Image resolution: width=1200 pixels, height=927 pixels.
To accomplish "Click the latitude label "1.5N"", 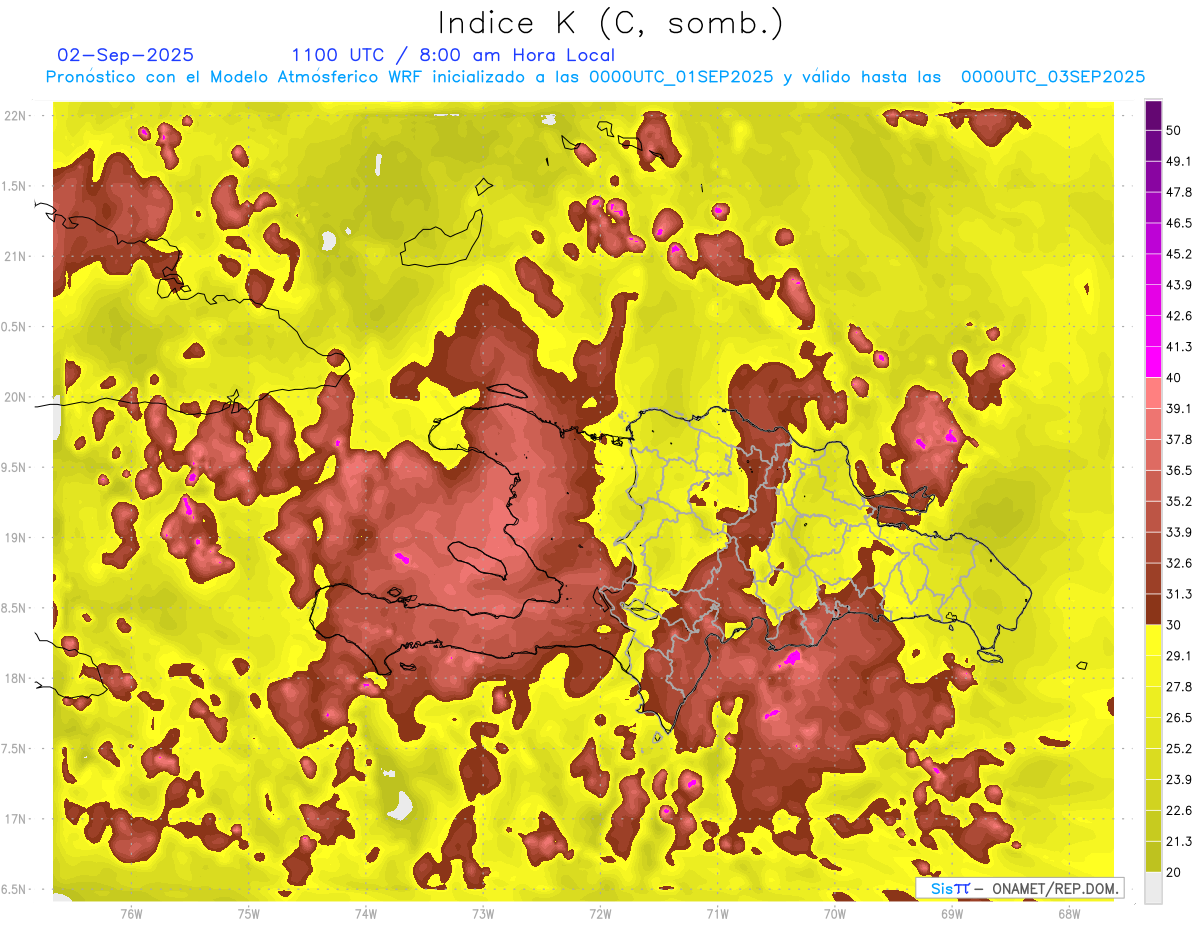I will [x=15, y=186].
